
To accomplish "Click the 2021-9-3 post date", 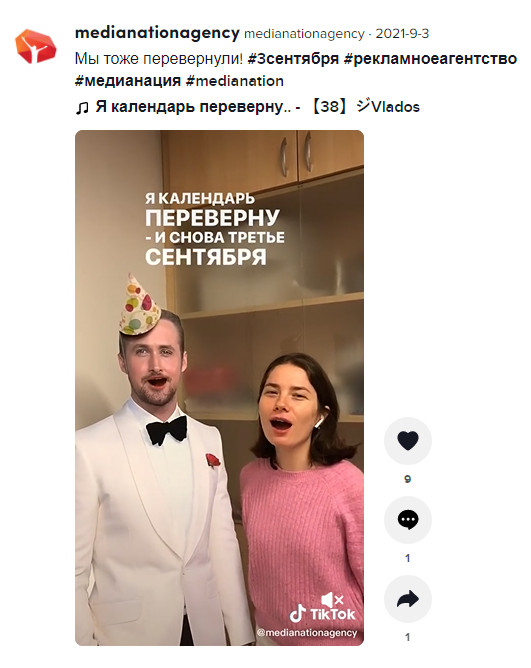I will (x=402, y=34).
